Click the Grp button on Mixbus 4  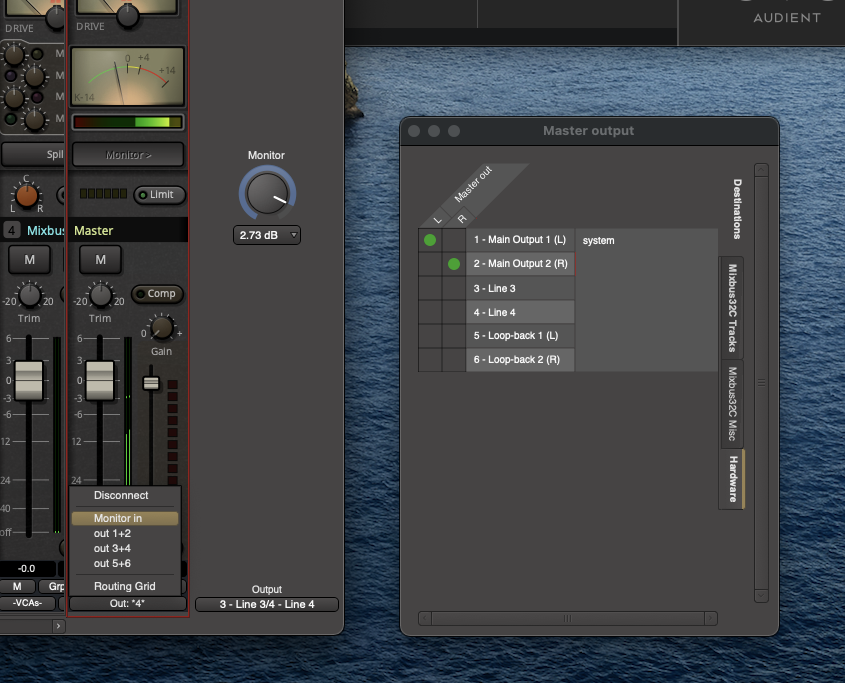click(x=52, y=587)
